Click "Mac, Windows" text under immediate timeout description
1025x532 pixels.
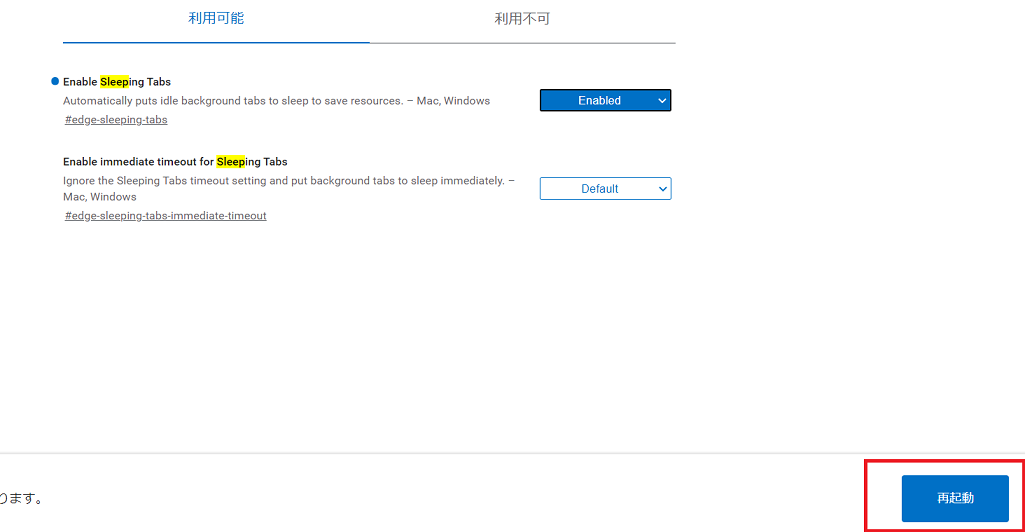click(x=99, y=197)
